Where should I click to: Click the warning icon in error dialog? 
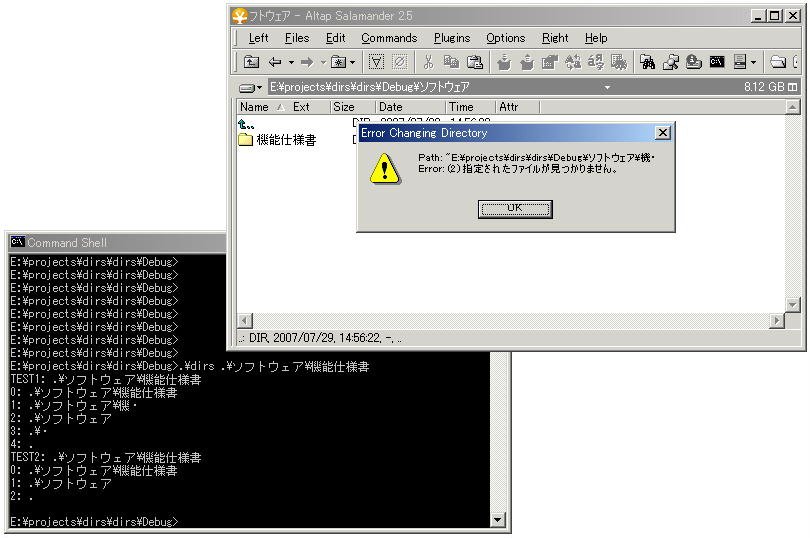[x=384, y=168]
